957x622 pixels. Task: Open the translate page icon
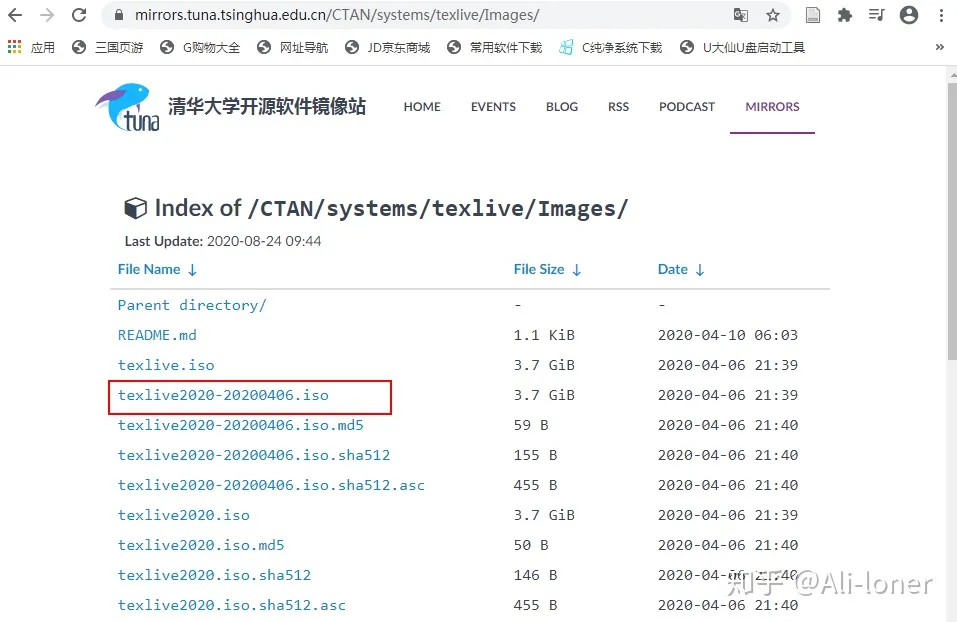pos(740,15)
